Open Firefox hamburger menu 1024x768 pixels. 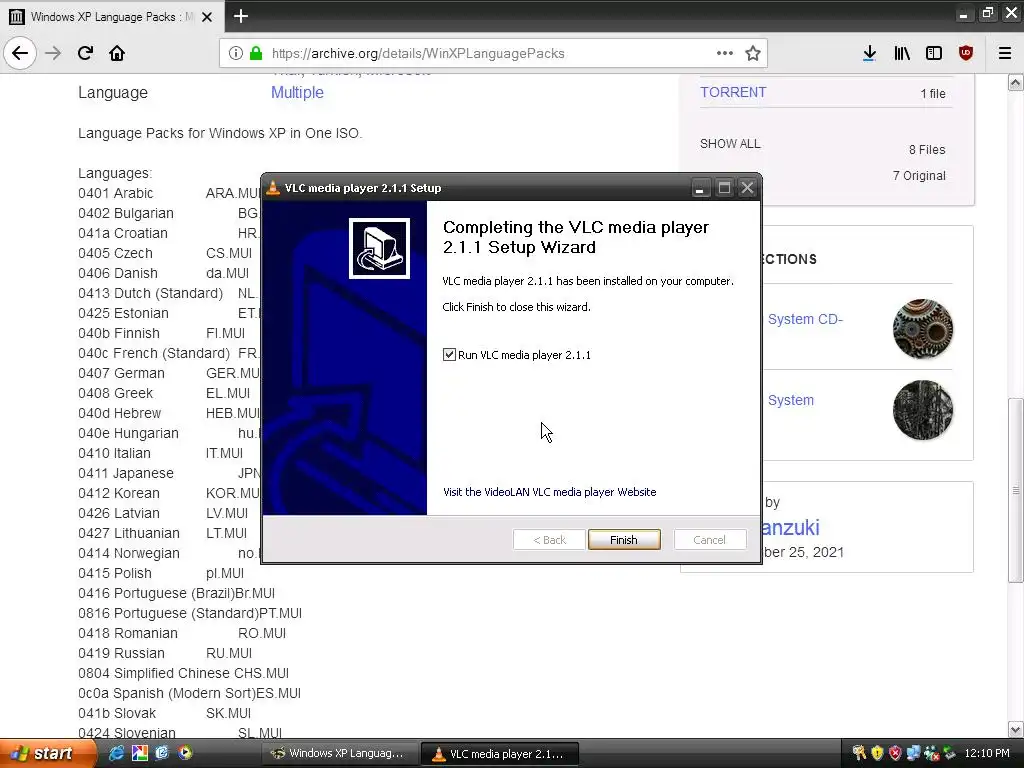point(1005,53)
